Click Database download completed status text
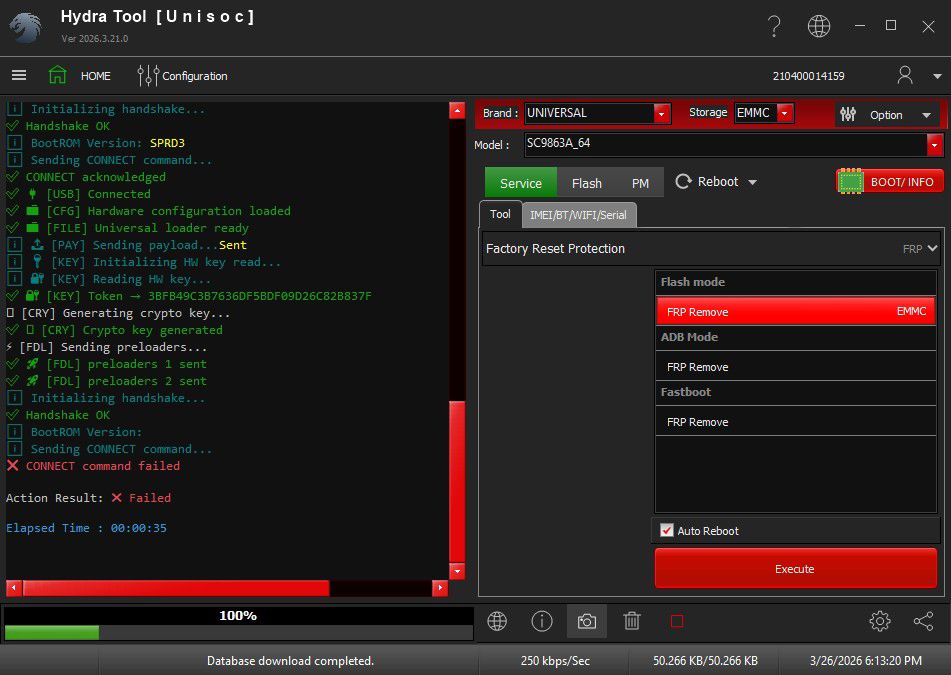This screenshot has height=675, width=951. [290, 660]
